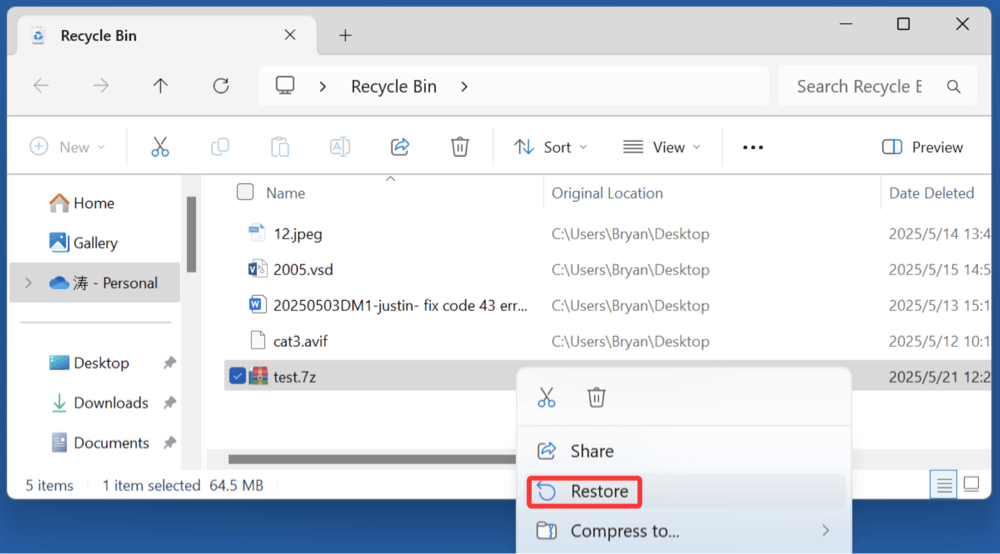This screenshot has height=554, width=1000.
Task: Open Documents in the navigation pane
Action: pyautogui.click(x=99, y=442)
